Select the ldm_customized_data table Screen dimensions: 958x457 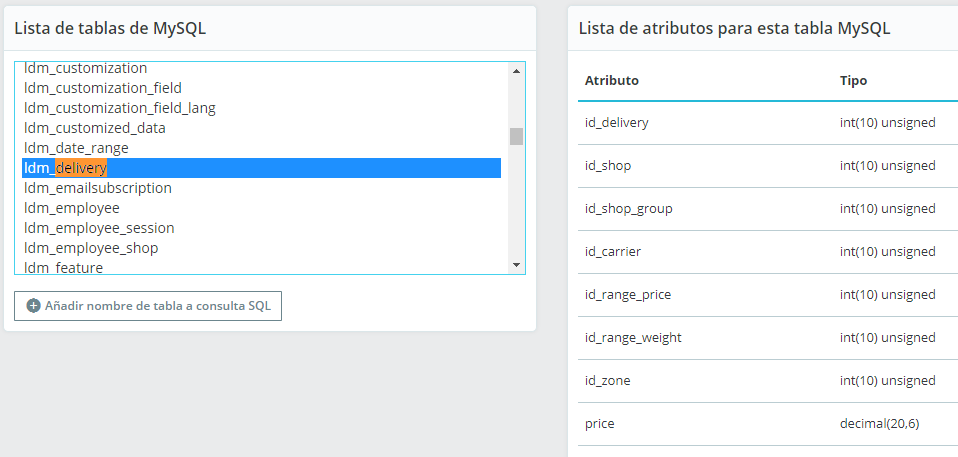pos(95,128)
